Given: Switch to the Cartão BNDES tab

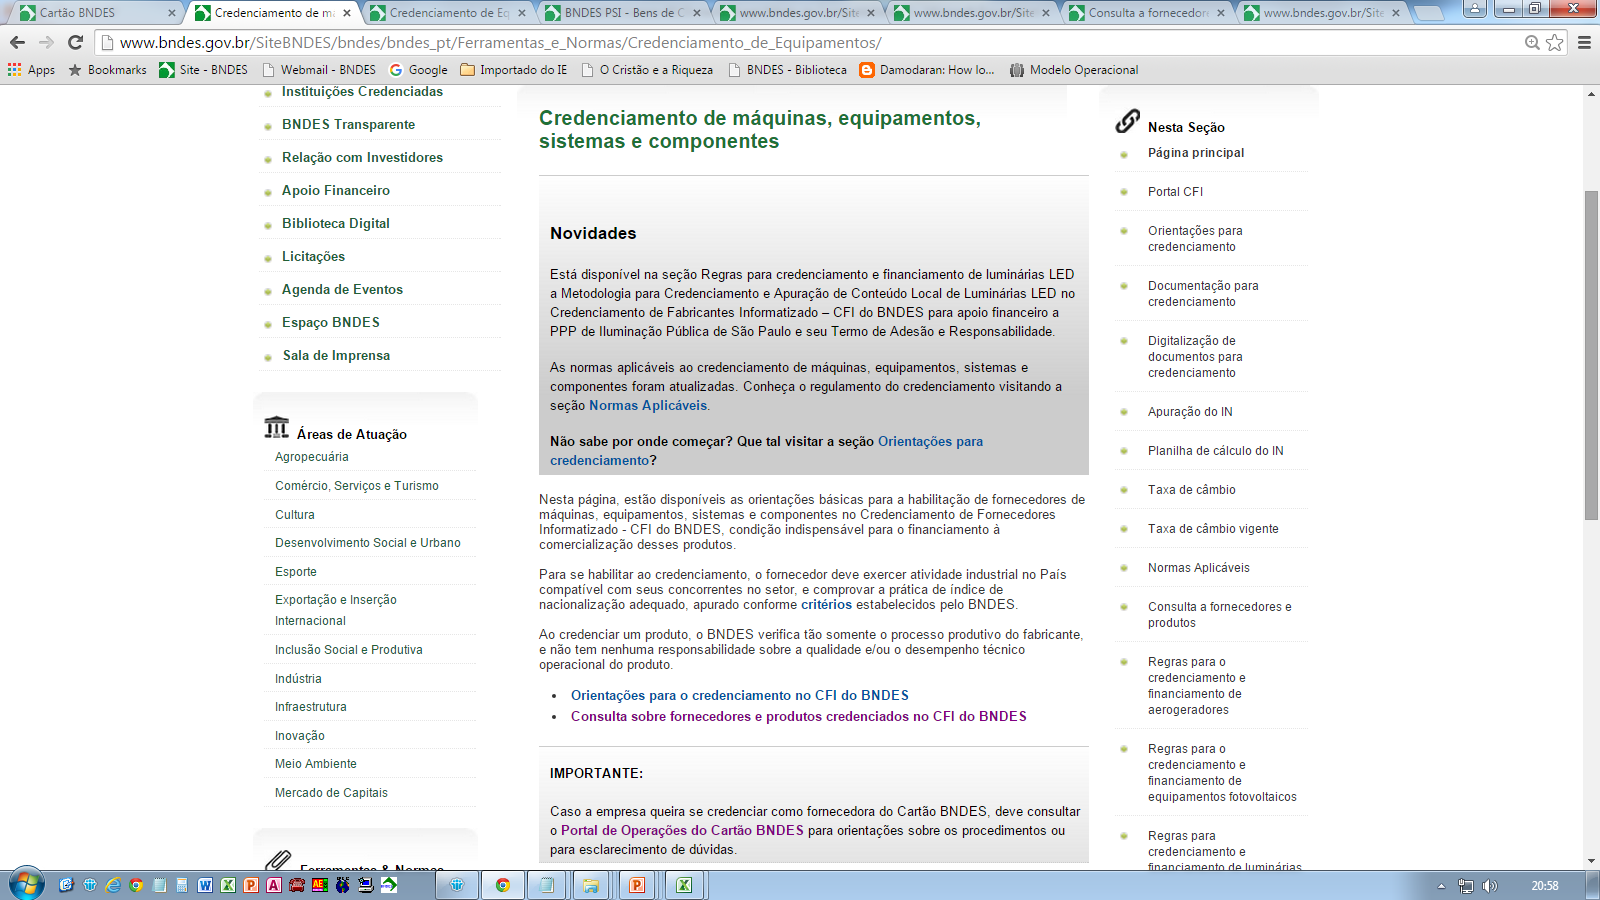Looking at the screenshot, I should point(95,13).
